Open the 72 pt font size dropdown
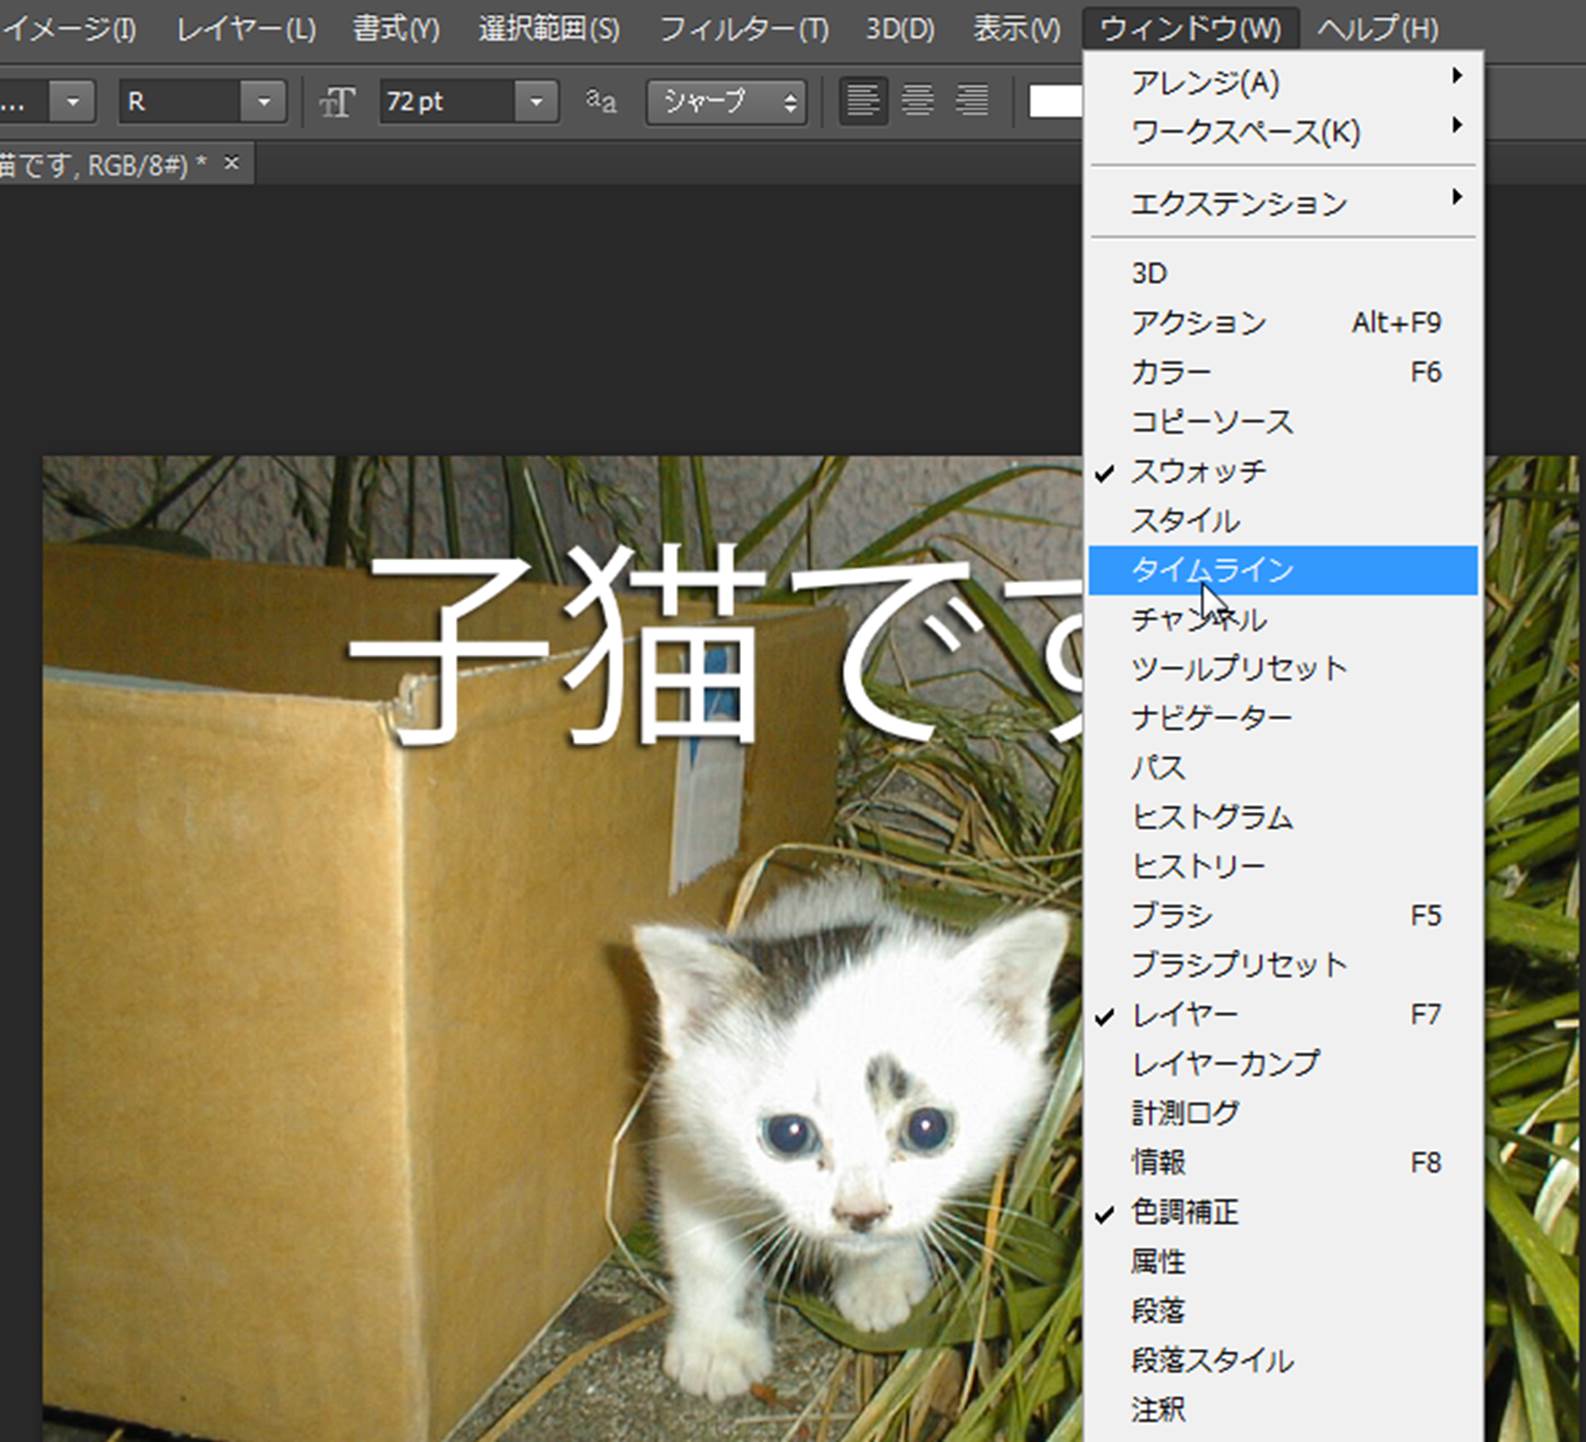 click(536, 102)
